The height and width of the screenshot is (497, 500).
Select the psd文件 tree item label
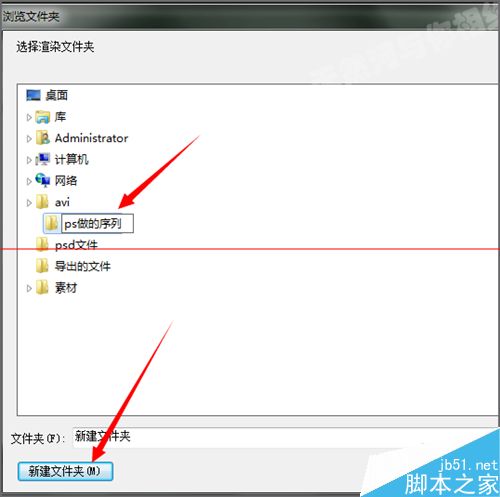coord(76,245)
